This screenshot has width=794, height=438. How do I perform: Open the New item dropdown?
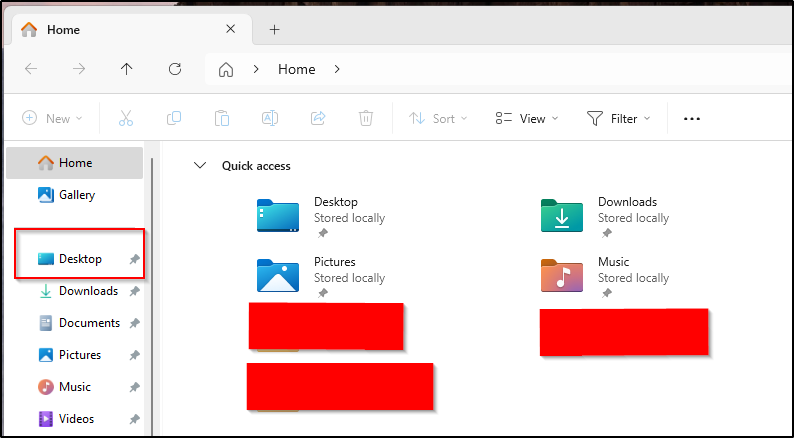[53, 118]
